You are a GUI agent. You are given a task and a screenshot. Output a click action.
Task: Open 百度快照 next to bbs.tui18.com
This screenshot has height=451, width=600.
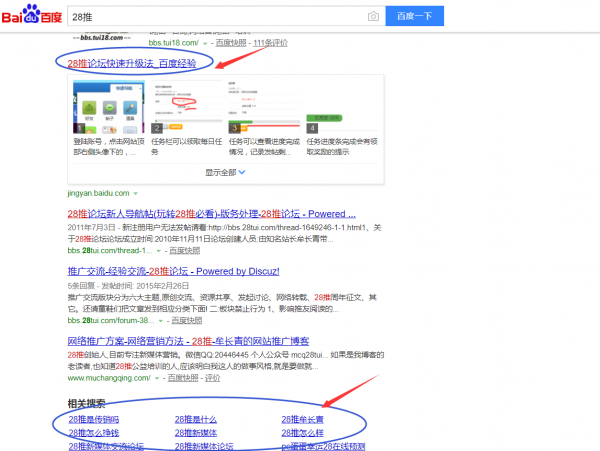(x=231, y=43)
